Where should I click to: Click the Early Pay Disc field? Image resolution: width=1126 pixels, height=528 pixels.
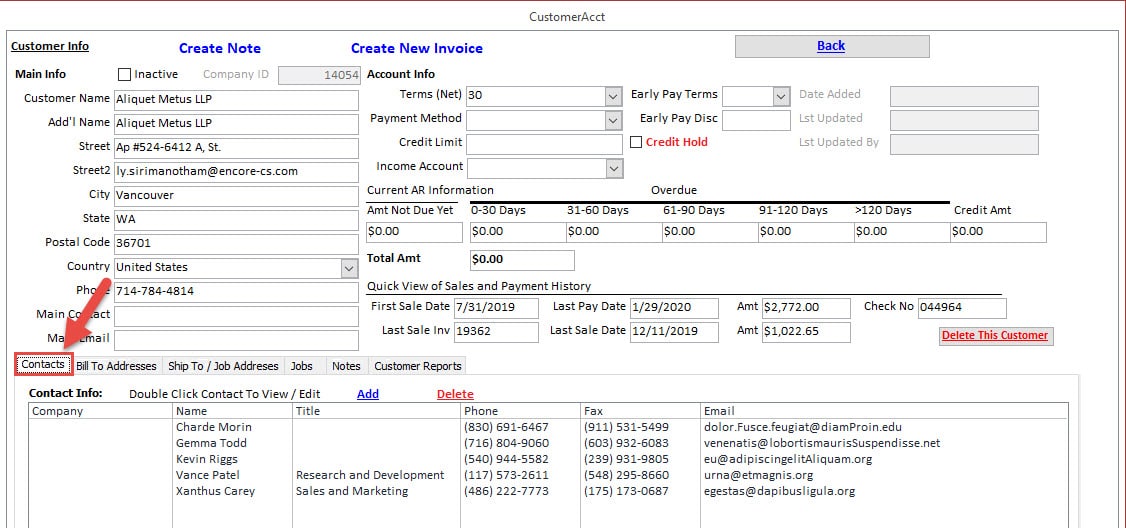tap(756, 120)
